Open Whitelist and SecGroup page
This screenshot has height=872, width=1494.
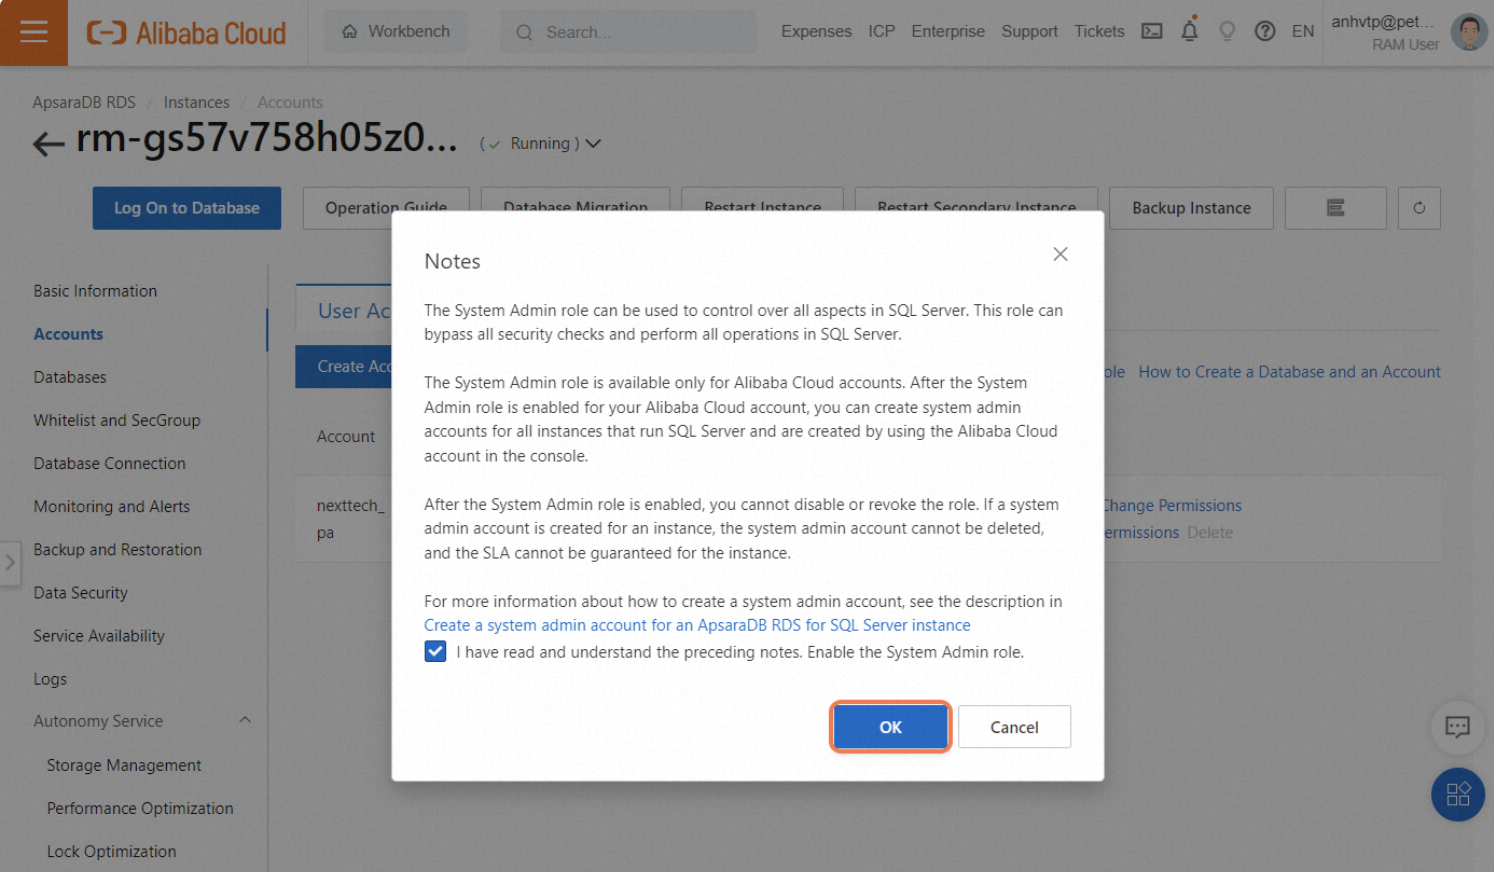[x=117, y=420]
